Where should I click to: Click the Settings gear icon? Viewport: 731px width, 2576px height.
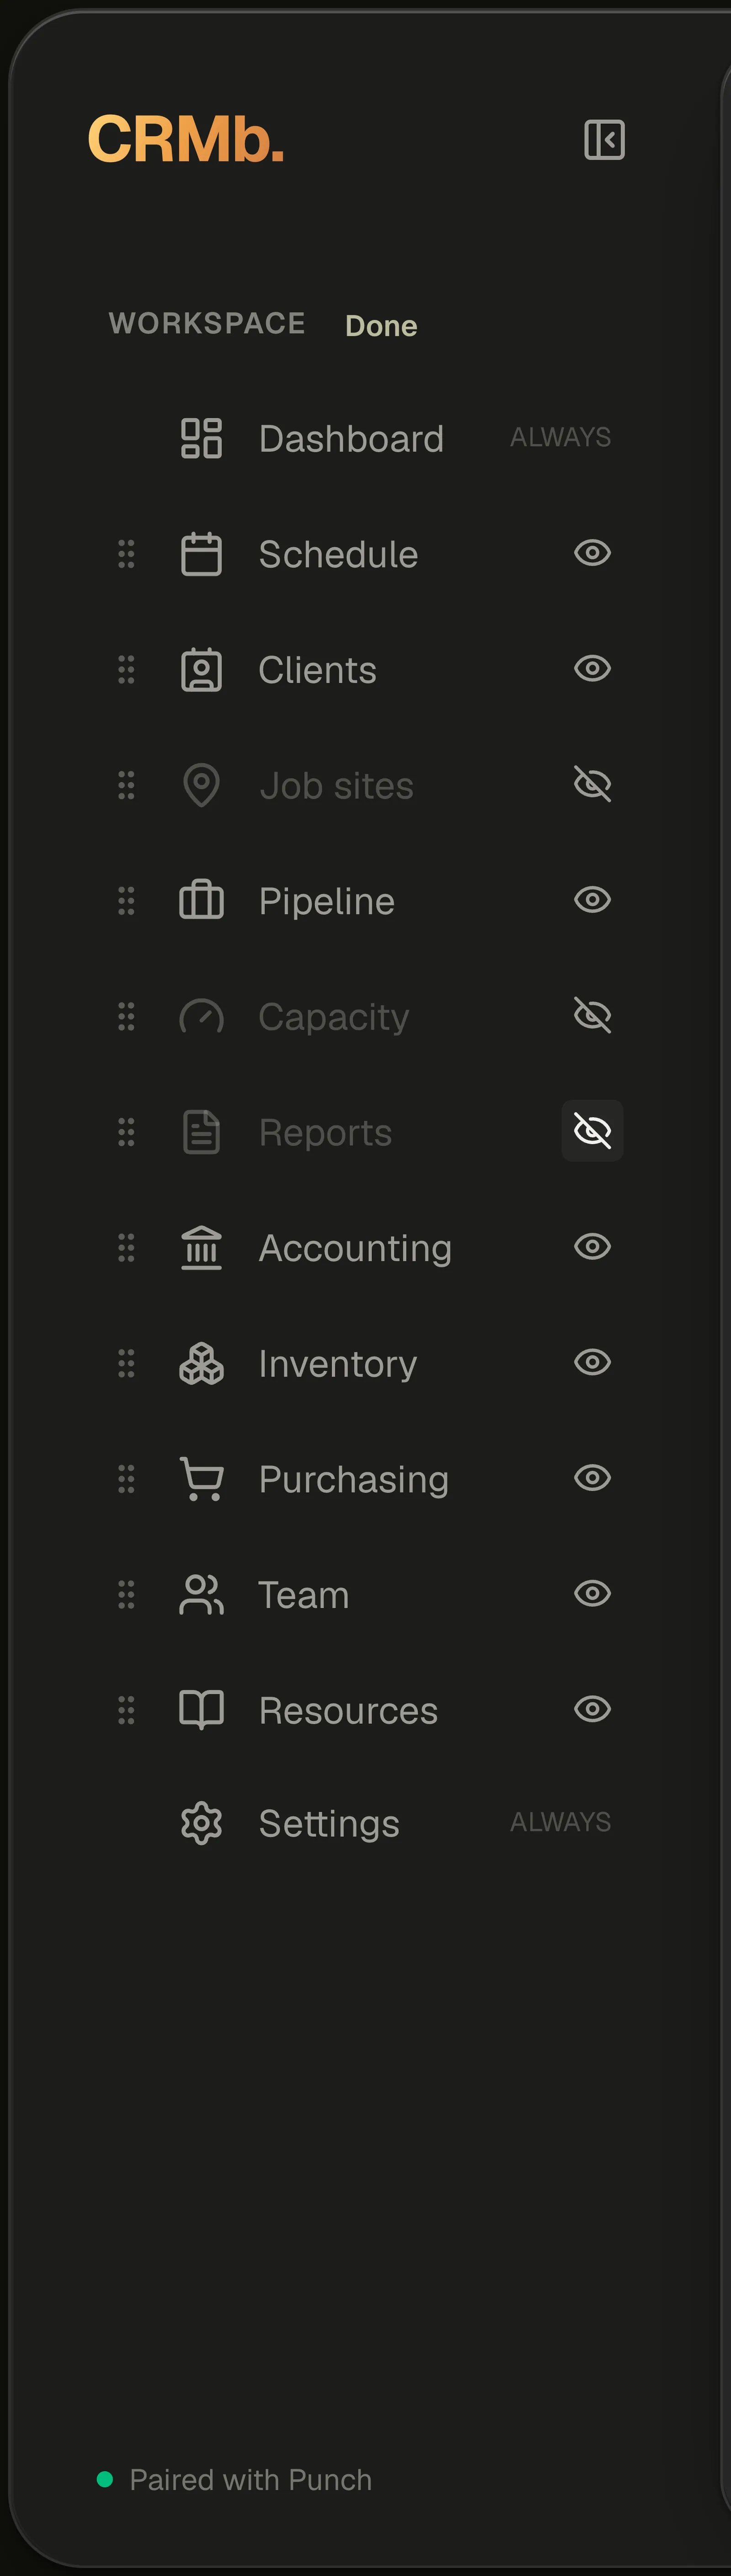coord(201,1823)
